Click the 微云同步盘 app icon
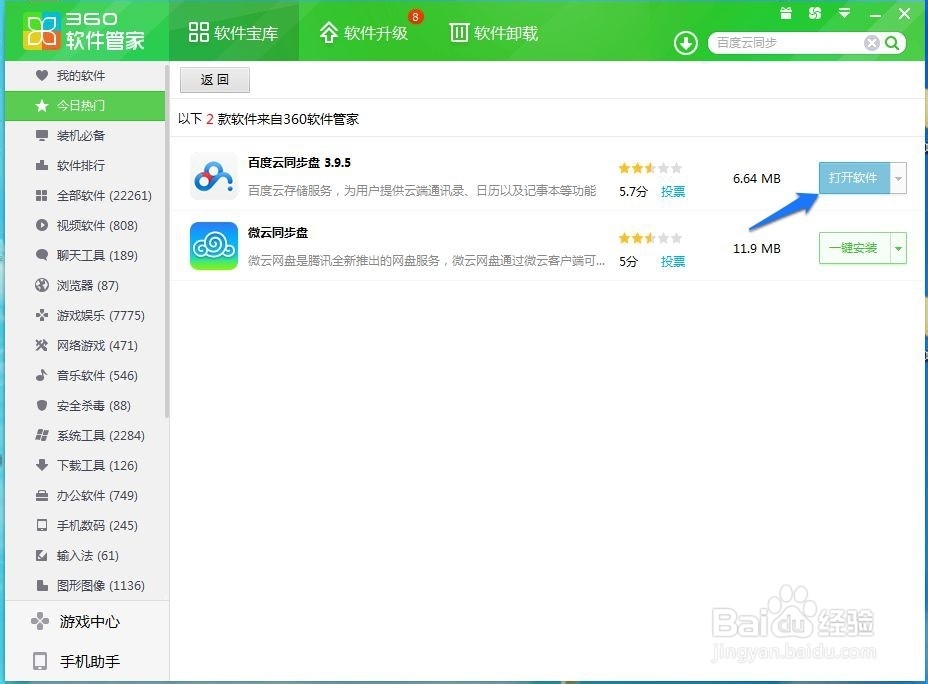928x684 pixels. coord(214,246)
